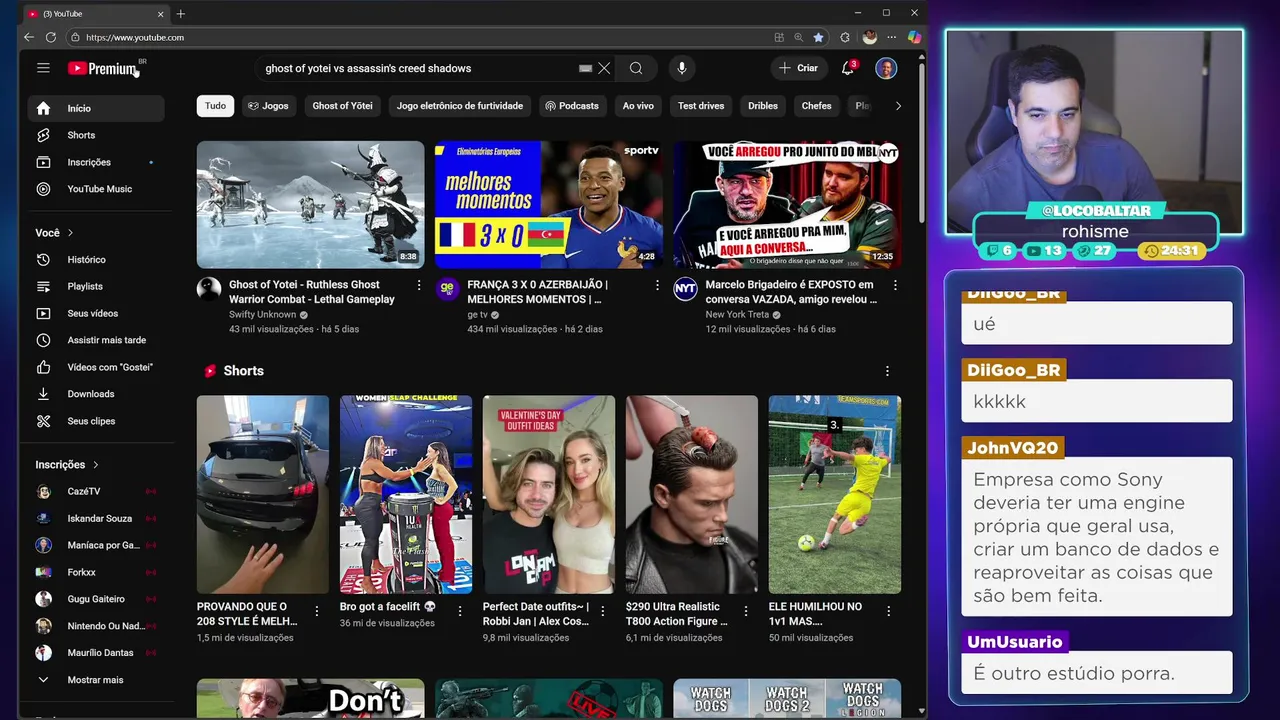Click the Criar button

(798, 68)
